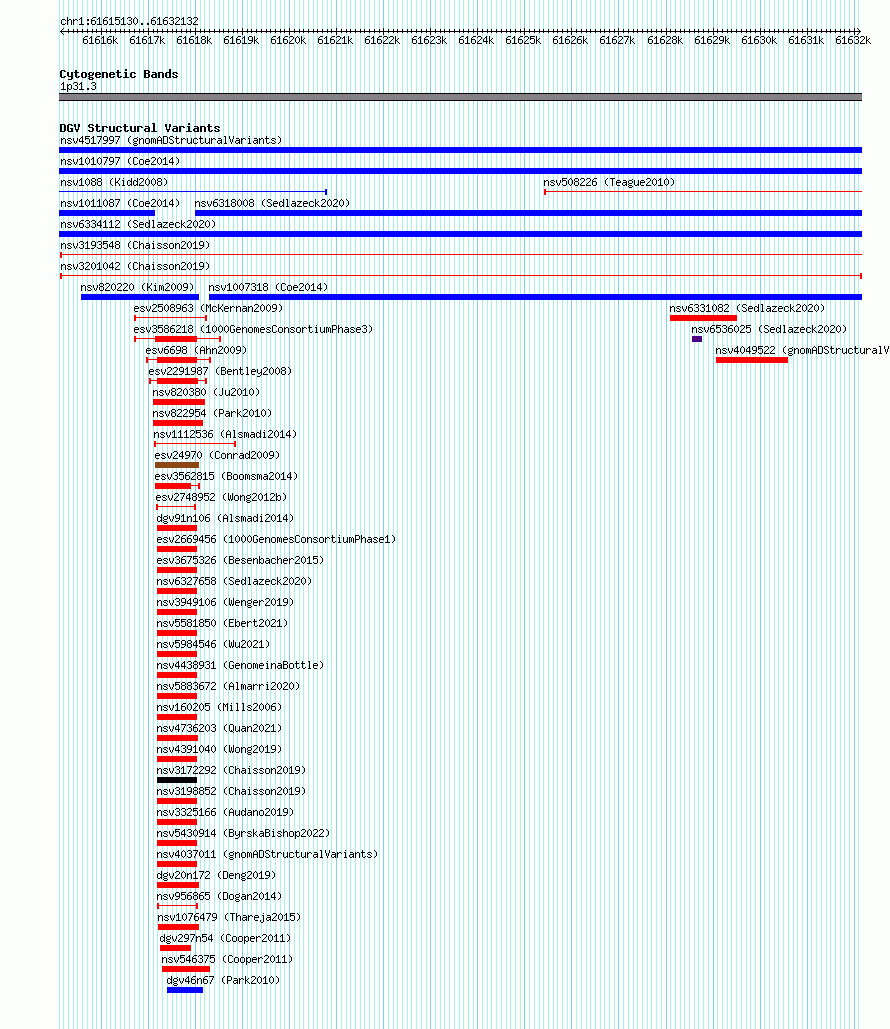Click the DGV Structural Variants track title

tap(140, 128)
